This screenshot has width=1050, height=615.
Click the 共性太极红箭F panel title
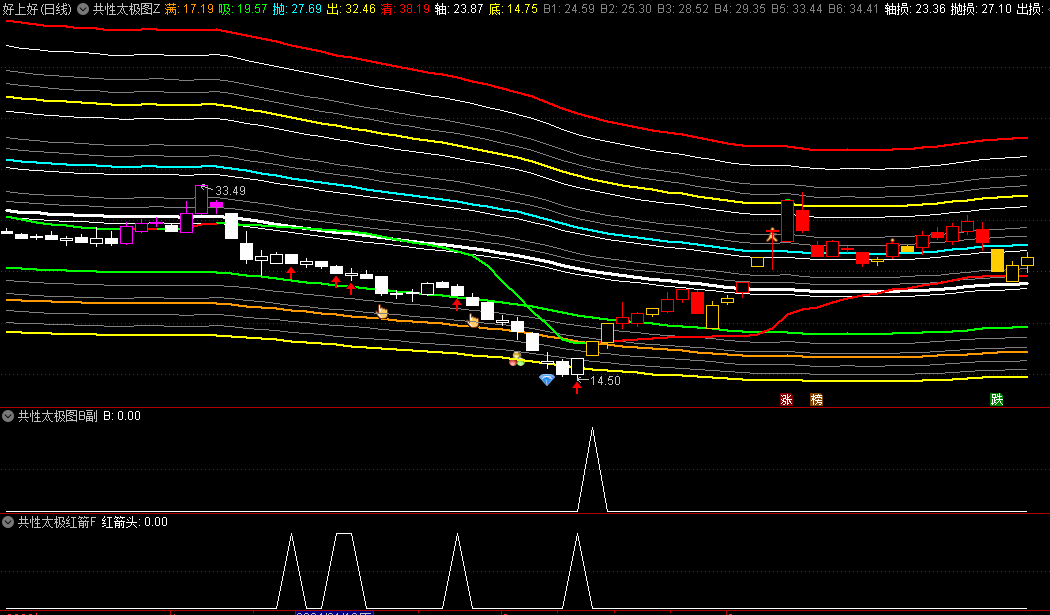[57, 522]
